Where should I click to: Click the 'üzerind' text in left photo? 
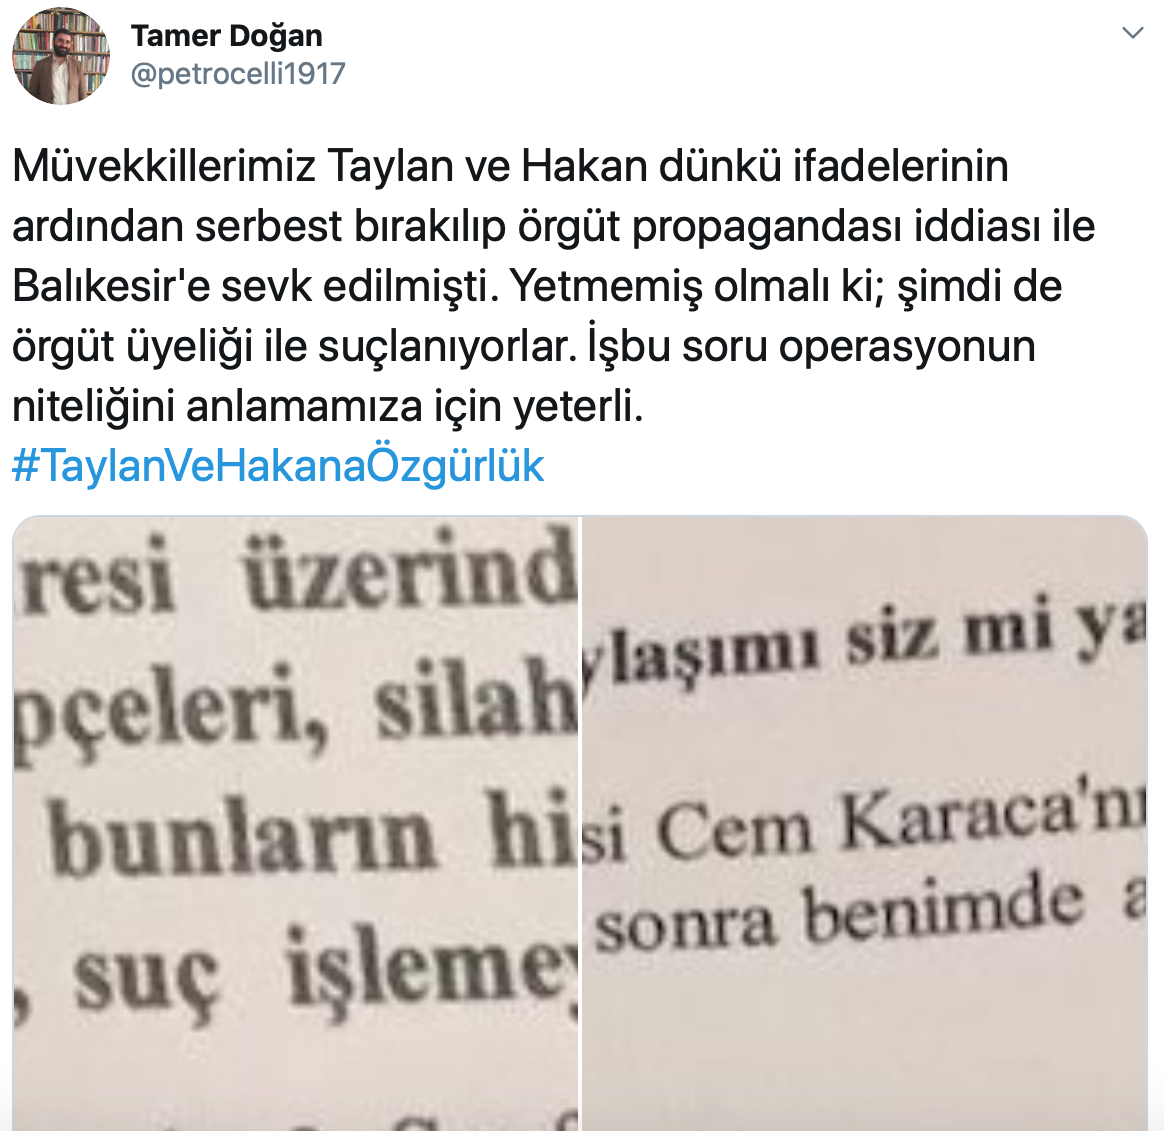411,571
